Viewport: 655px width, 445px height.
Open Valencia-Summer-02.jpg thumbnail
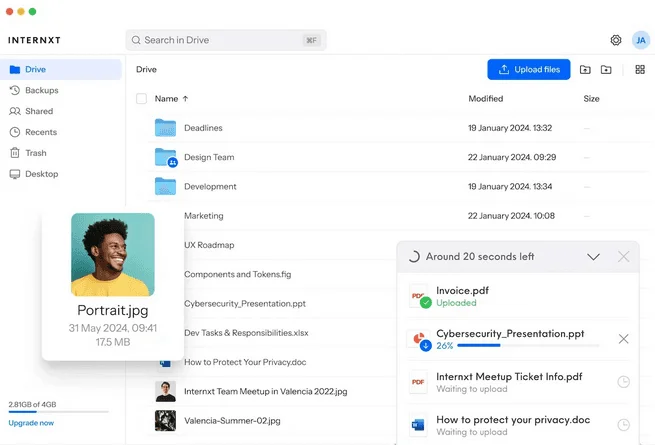click(x=165, y=421)
